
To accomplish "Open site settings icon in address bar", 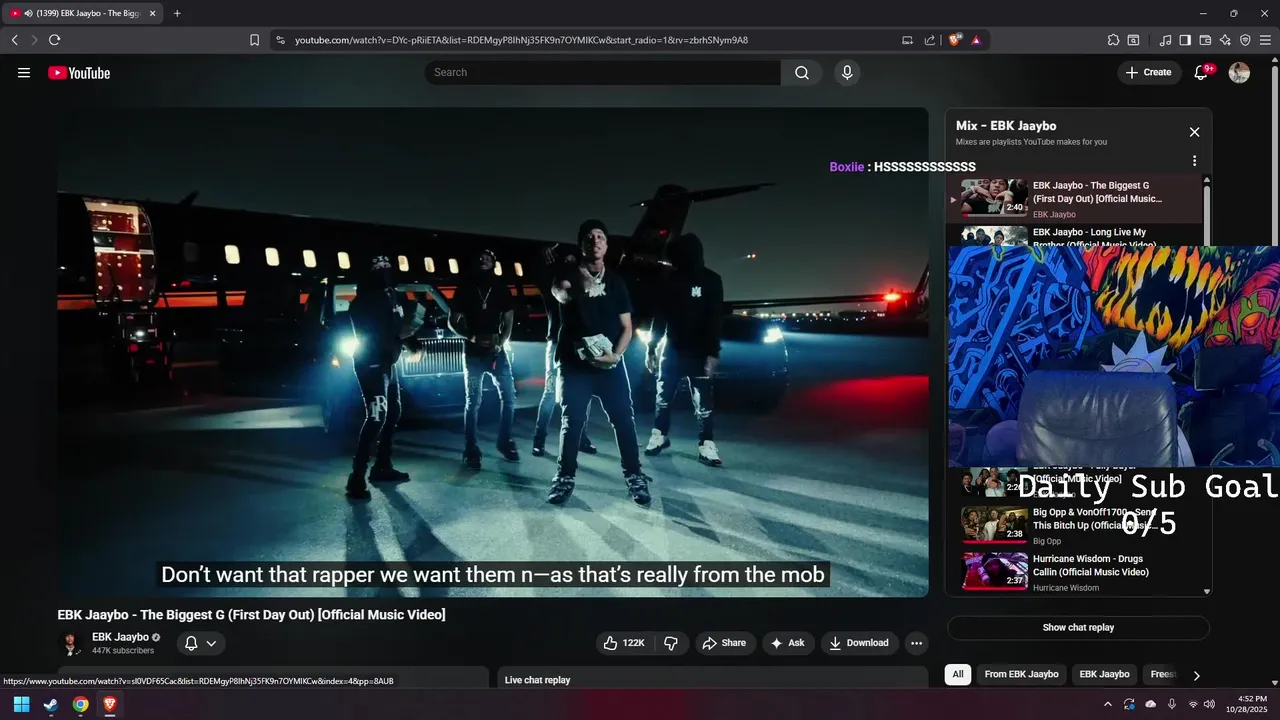I will (280, 40).
